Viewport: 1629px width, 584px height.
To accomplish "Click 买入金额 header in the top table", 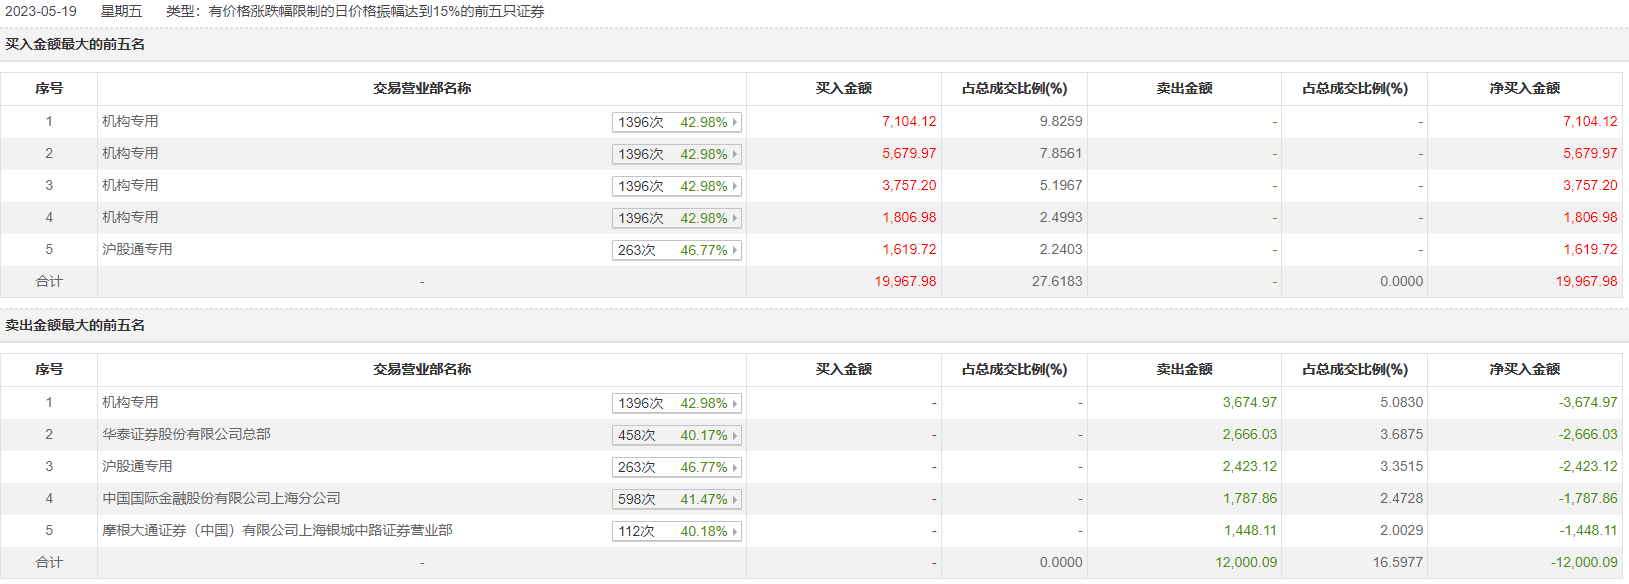I will [x=843, y=88].
